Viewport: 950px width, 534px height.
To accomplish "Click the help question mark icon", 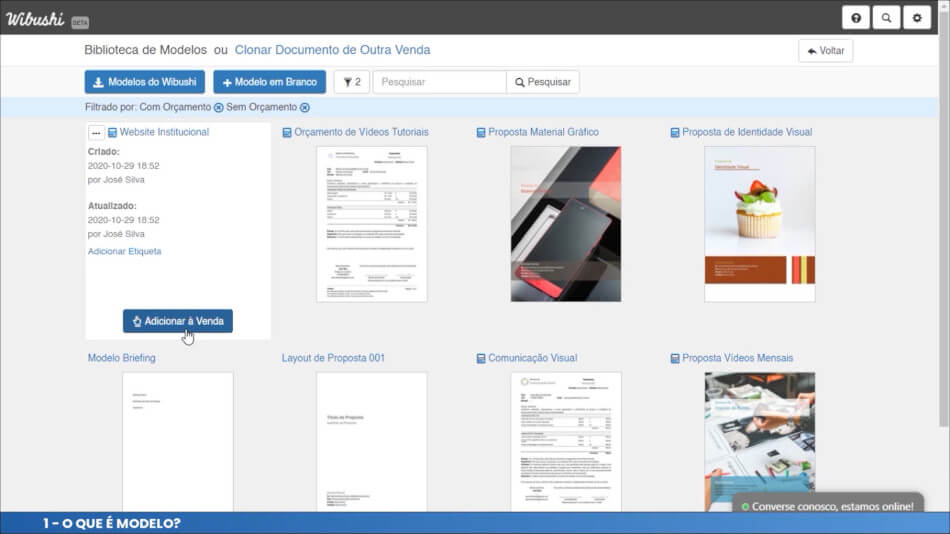I will point(856,18).
